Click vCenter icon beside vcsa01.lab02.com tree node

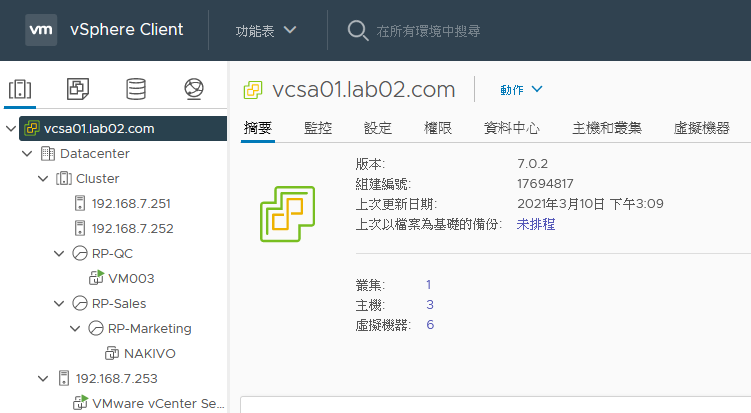pos(32,128)
